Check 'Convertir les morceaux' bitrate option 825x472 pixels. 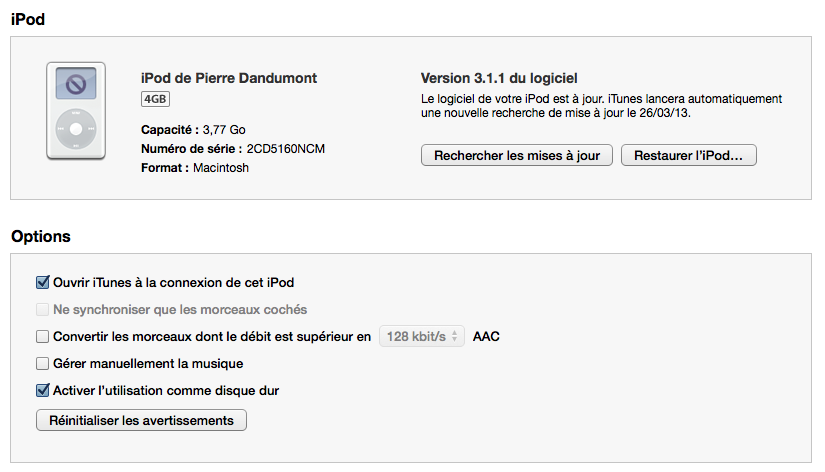click(x=42, y=337)
